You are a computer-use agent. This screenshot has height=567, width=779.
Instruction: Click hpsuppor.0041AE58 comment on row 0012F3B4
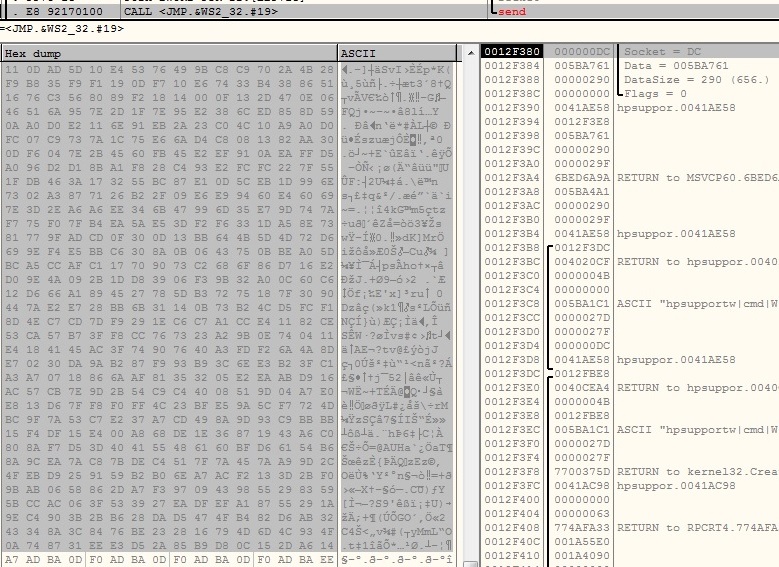[x=676, y=234]
